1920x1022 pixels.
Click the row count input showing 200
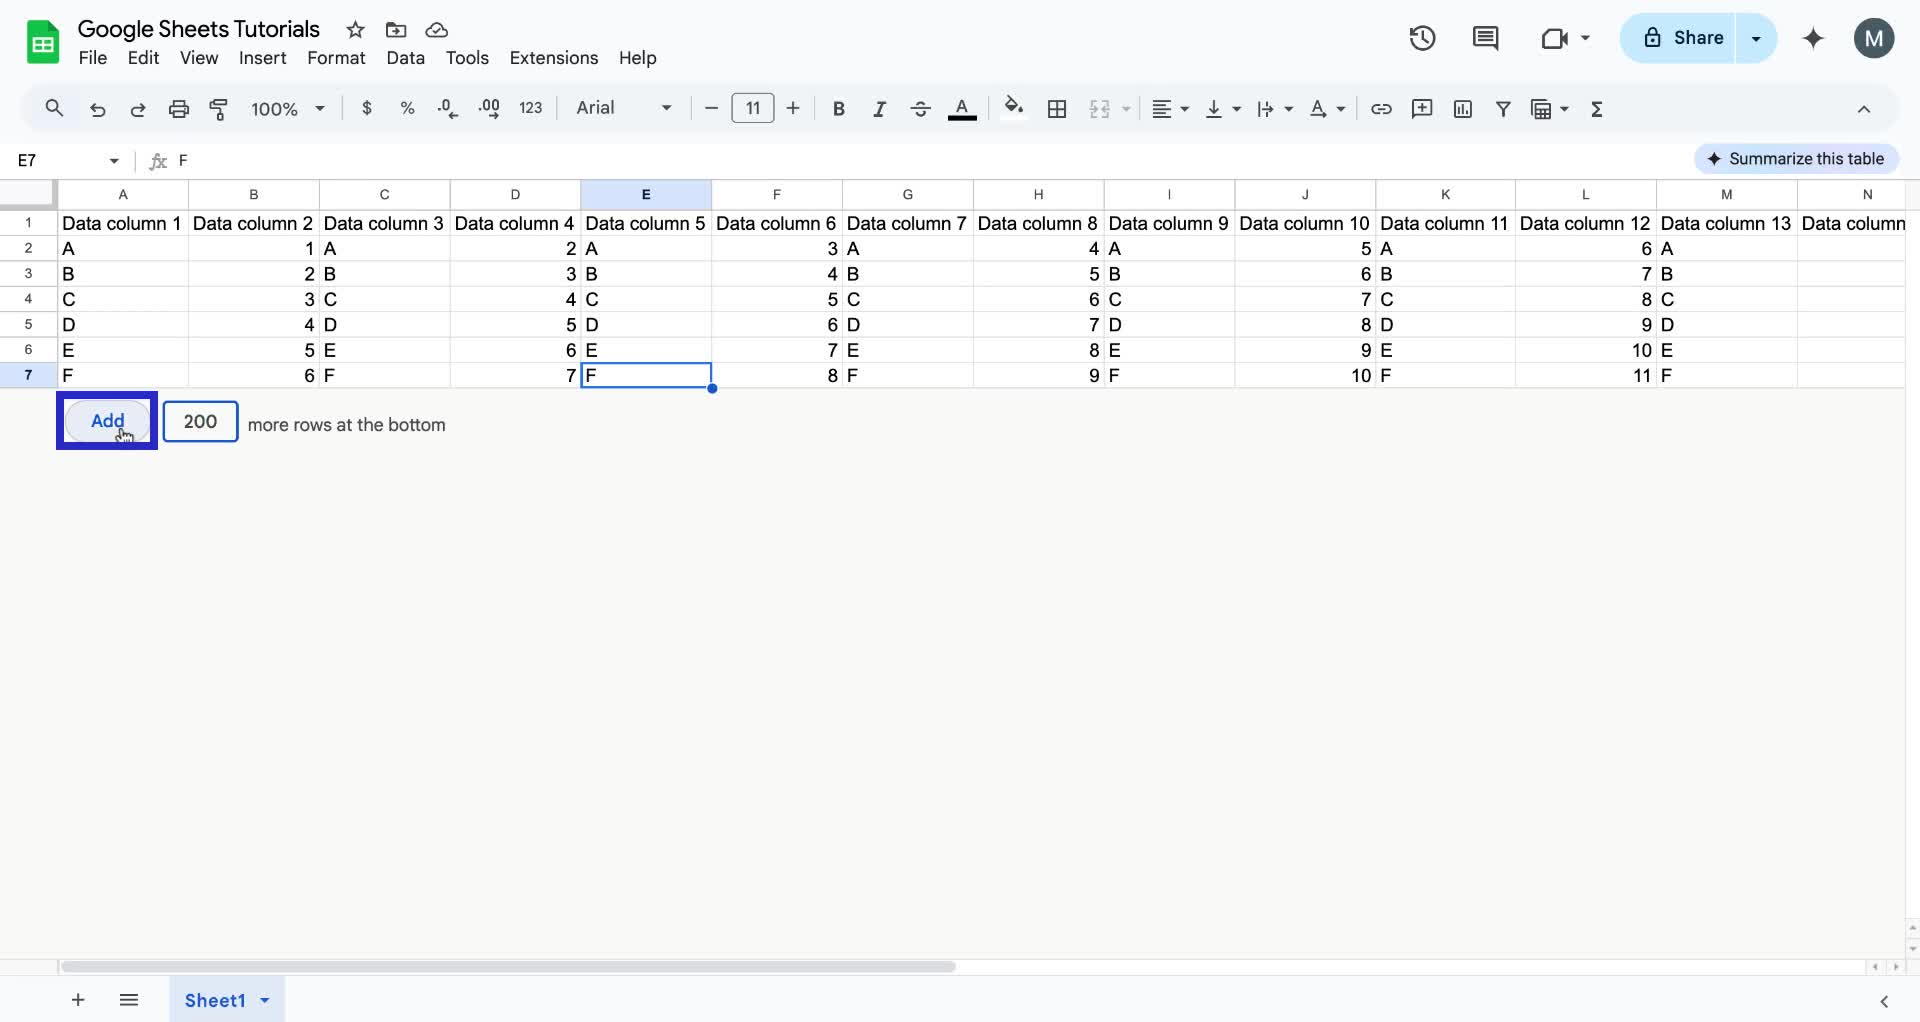pos(200,421)
